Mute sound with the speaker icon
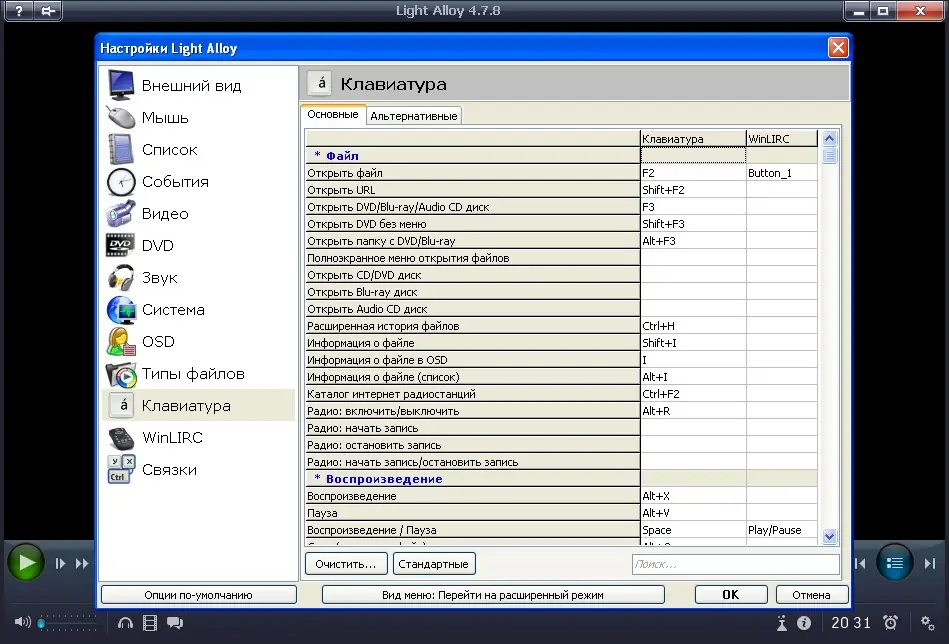 [22, 622]
